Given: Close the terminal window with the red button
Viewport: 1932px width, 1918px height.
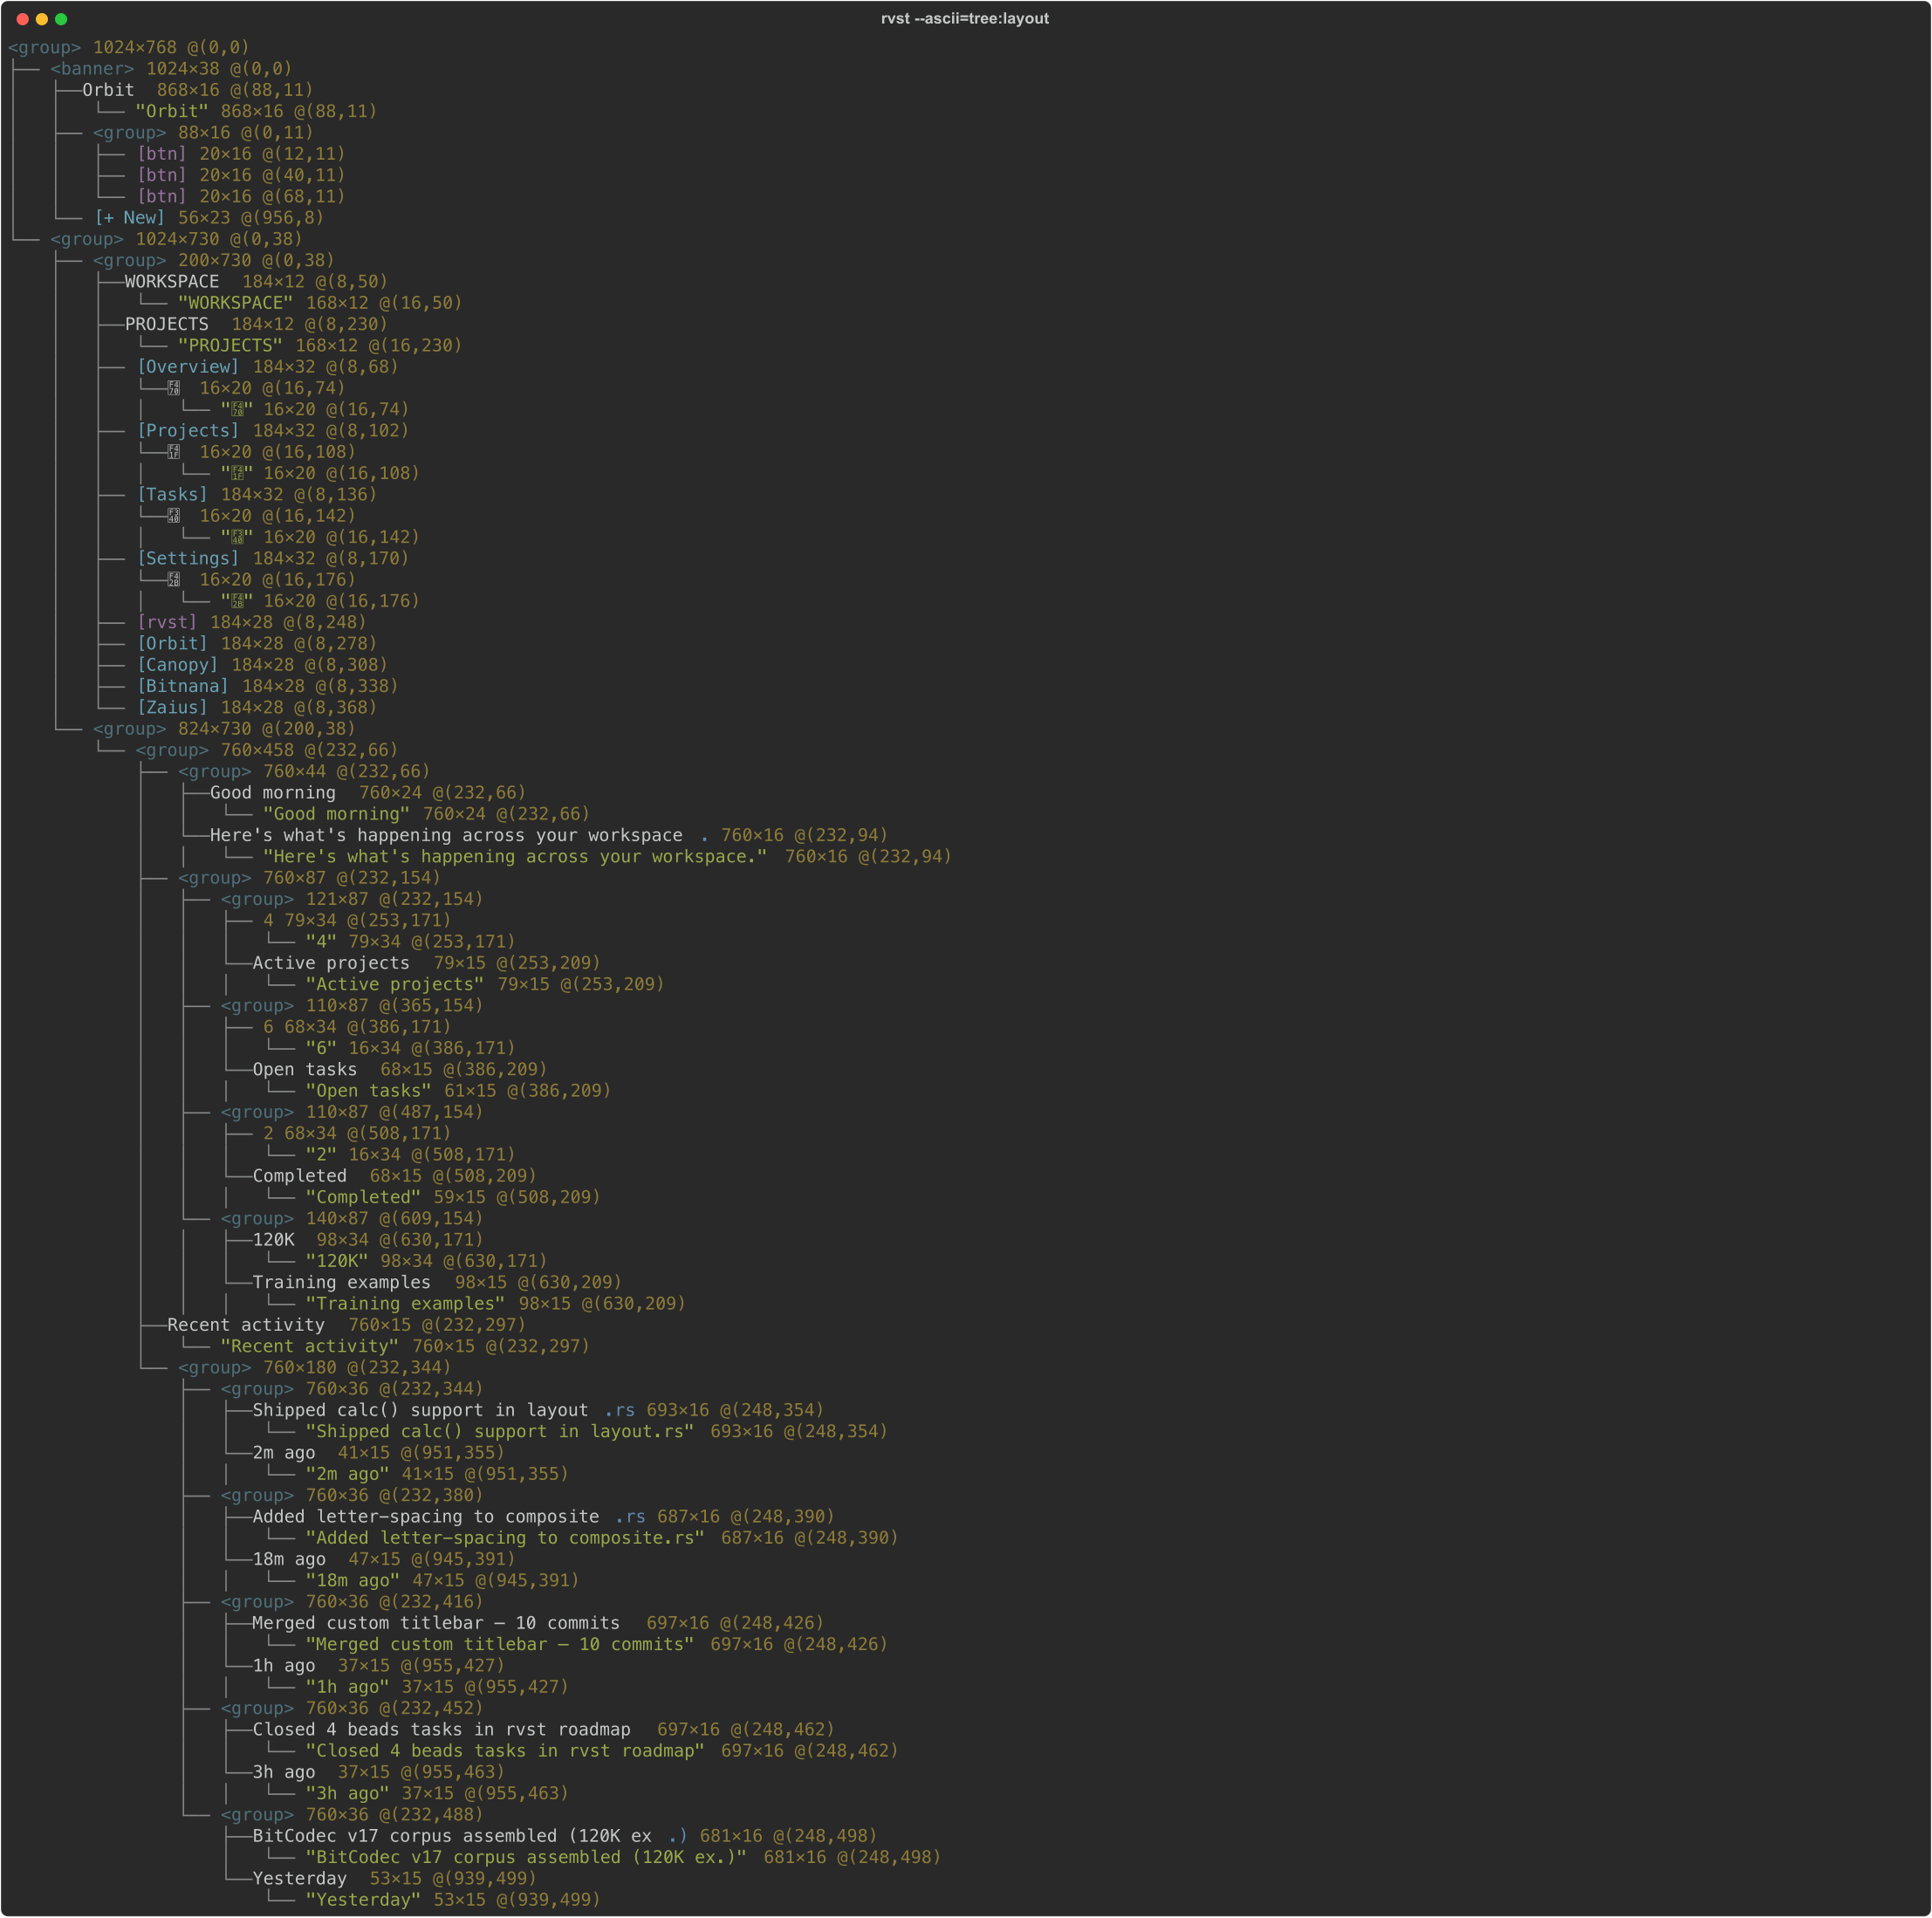Looking at the screenshot, I should [x=22, y=19].
